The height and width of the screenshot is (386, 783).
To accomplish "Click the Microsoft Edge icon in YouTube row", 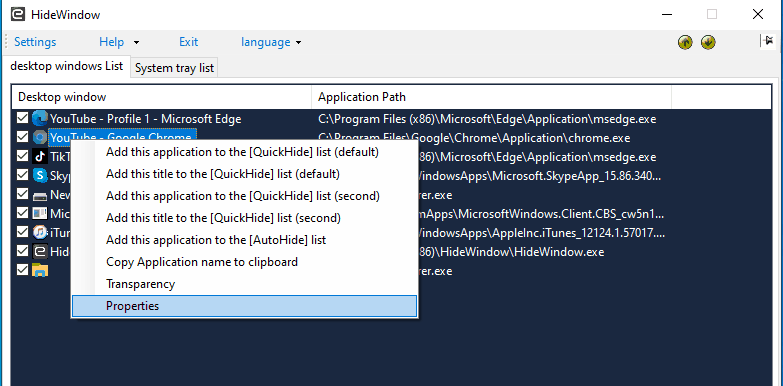I will tap(39, 119).
